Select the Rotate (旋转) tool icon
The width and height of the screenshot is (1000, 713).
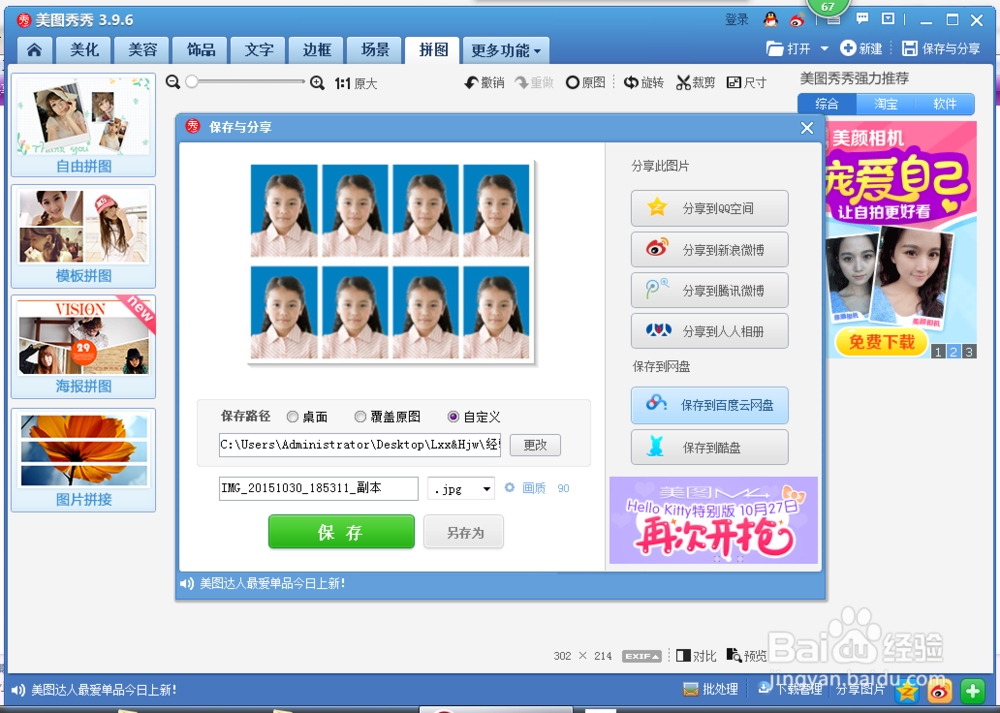point(630,82)
